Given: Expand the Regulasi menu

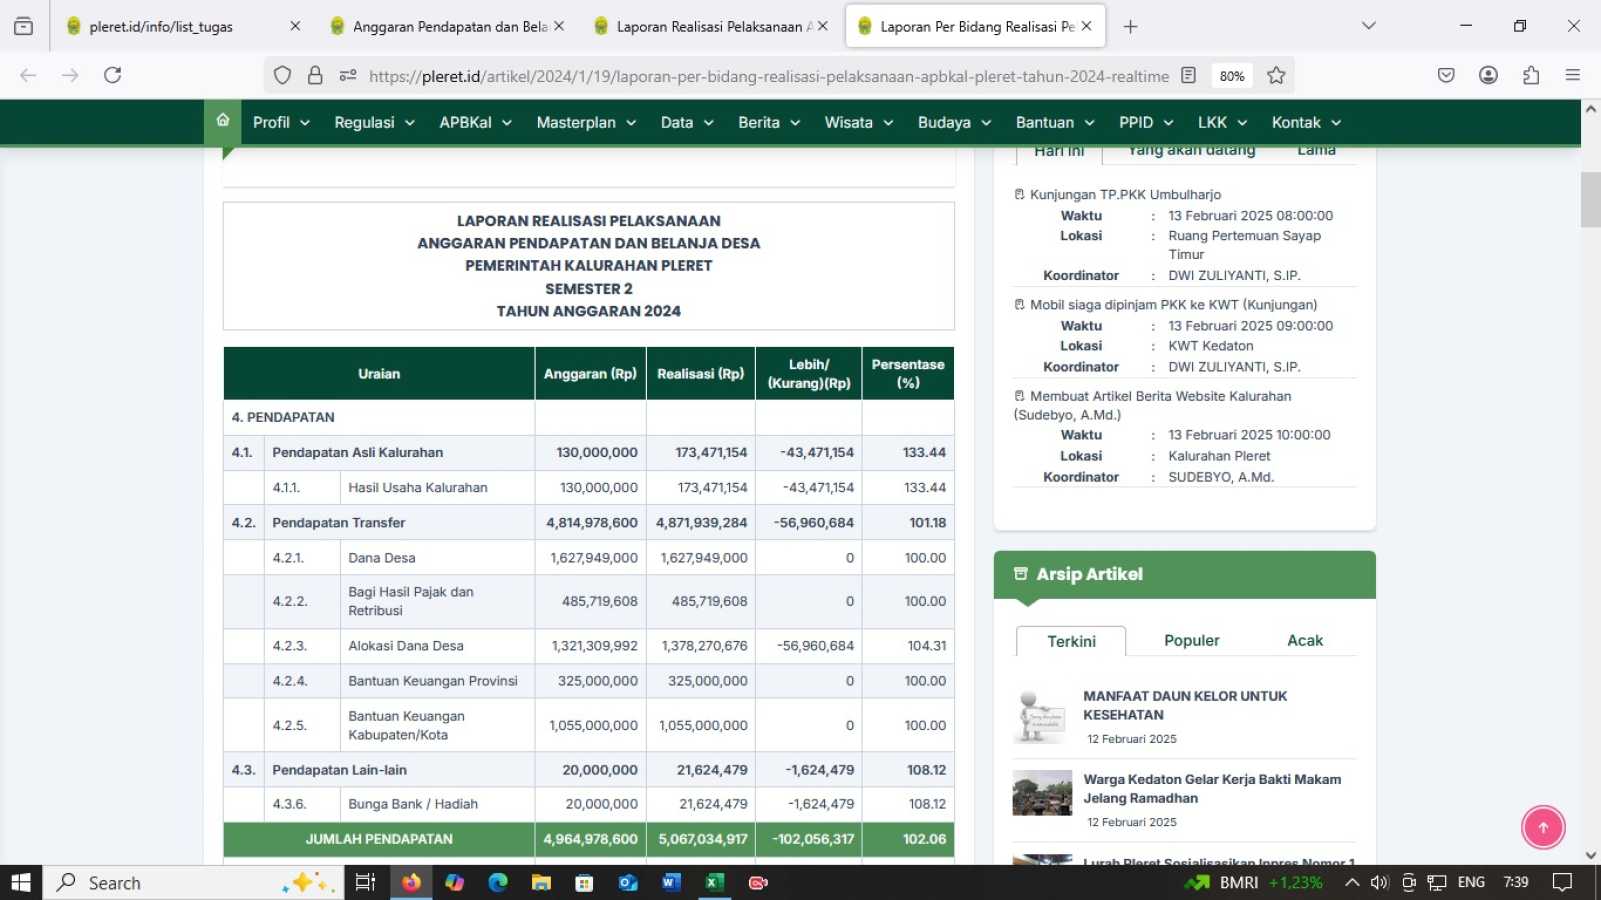Looking at the screenshot, I should click(374, 122).
